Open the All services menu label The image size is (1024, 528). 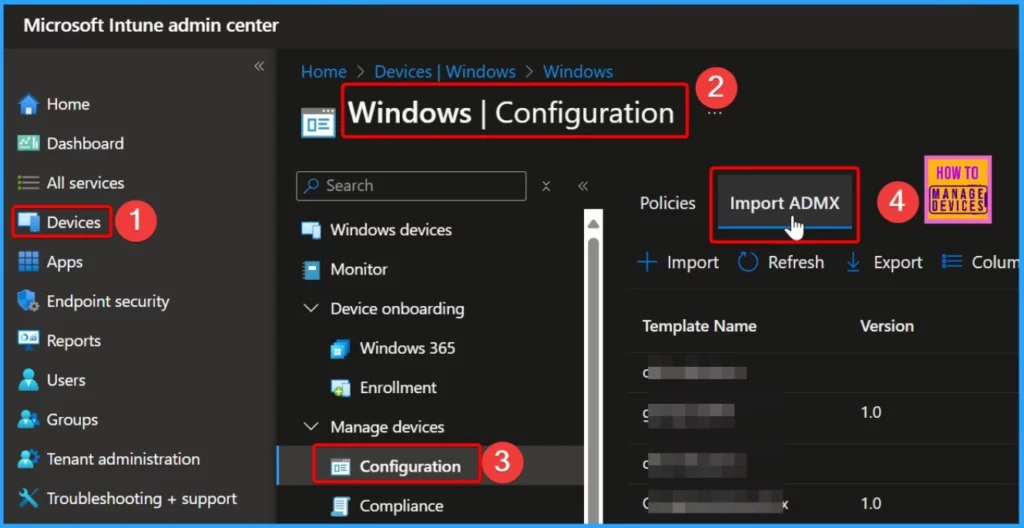tap(85, 183)
